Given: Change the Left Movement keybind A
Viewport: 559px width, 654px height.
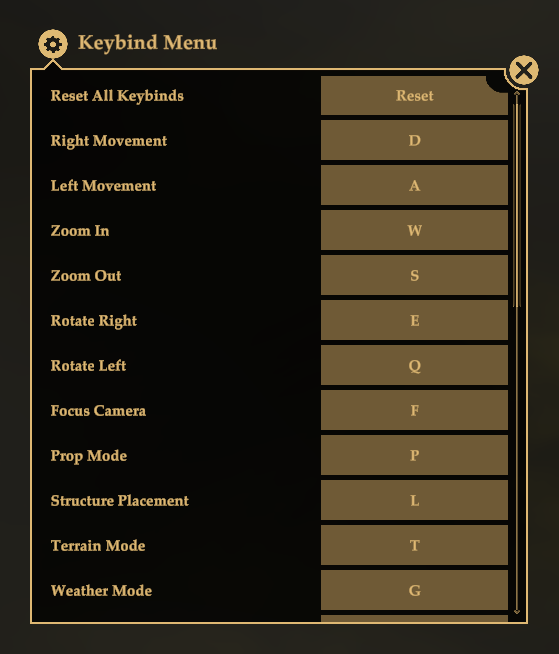Looking at the screenshot, I should [x=414, y=185].
